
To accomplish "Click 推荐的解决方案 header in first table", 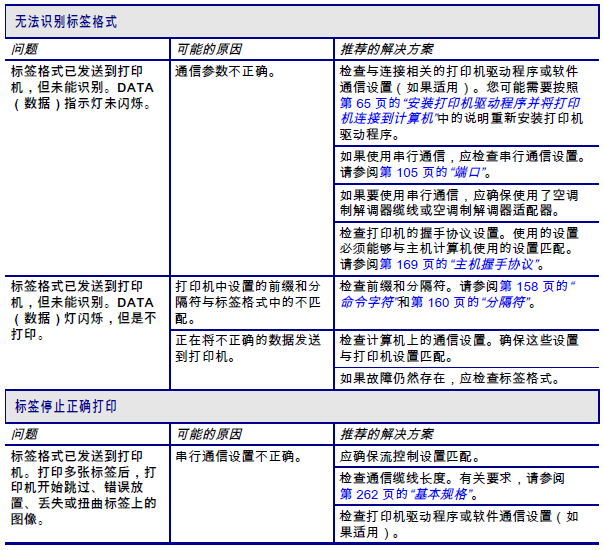I will 386,49.
